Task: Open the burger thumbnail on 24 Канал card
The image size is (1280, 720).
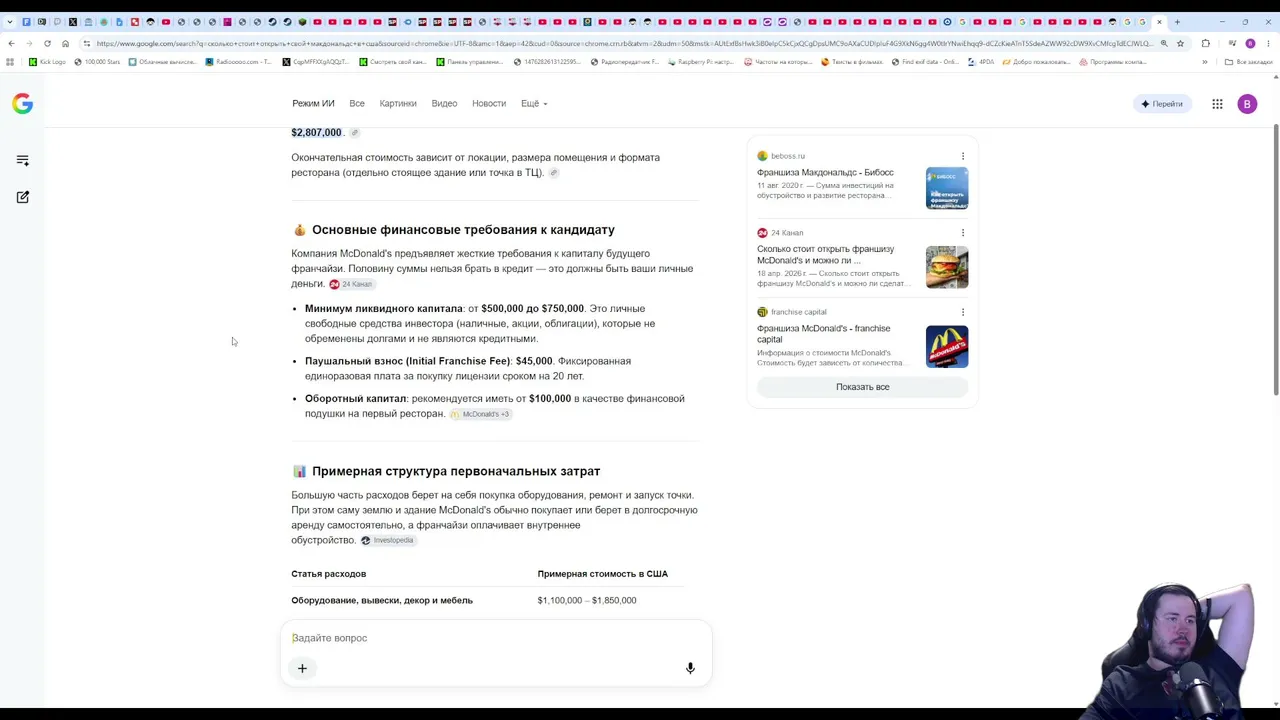Action: [x=947, y=267]
